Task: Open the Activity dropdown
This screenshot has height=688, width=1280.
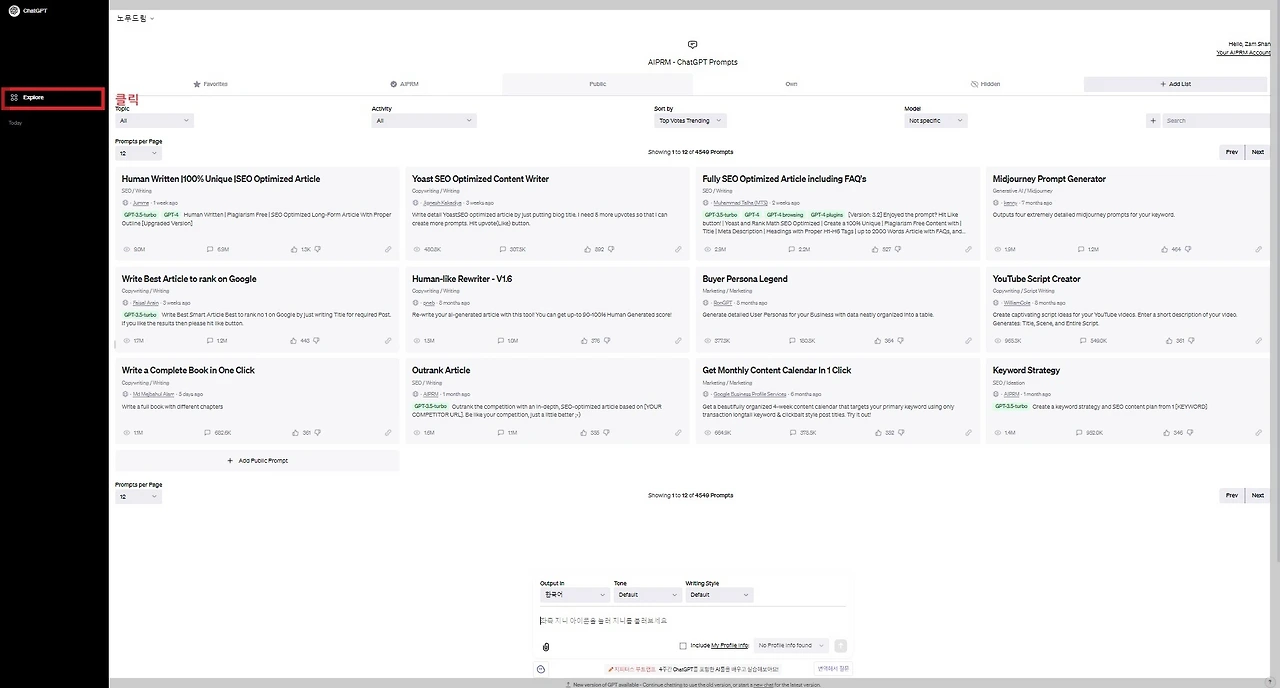Action: tap(424, 121)
